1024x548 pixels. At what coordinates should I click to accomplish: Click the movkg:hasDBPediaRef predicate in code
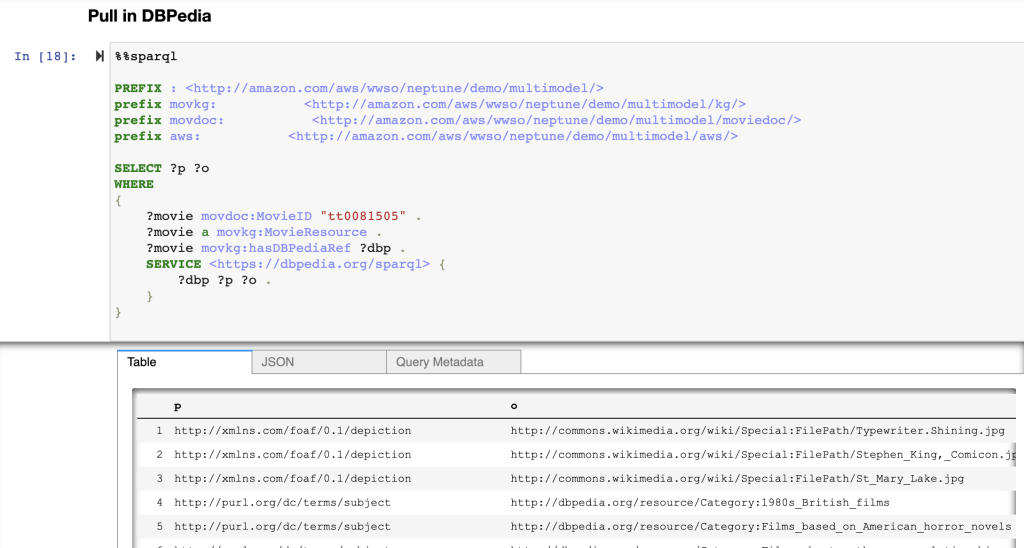click(x=276, y=248)
